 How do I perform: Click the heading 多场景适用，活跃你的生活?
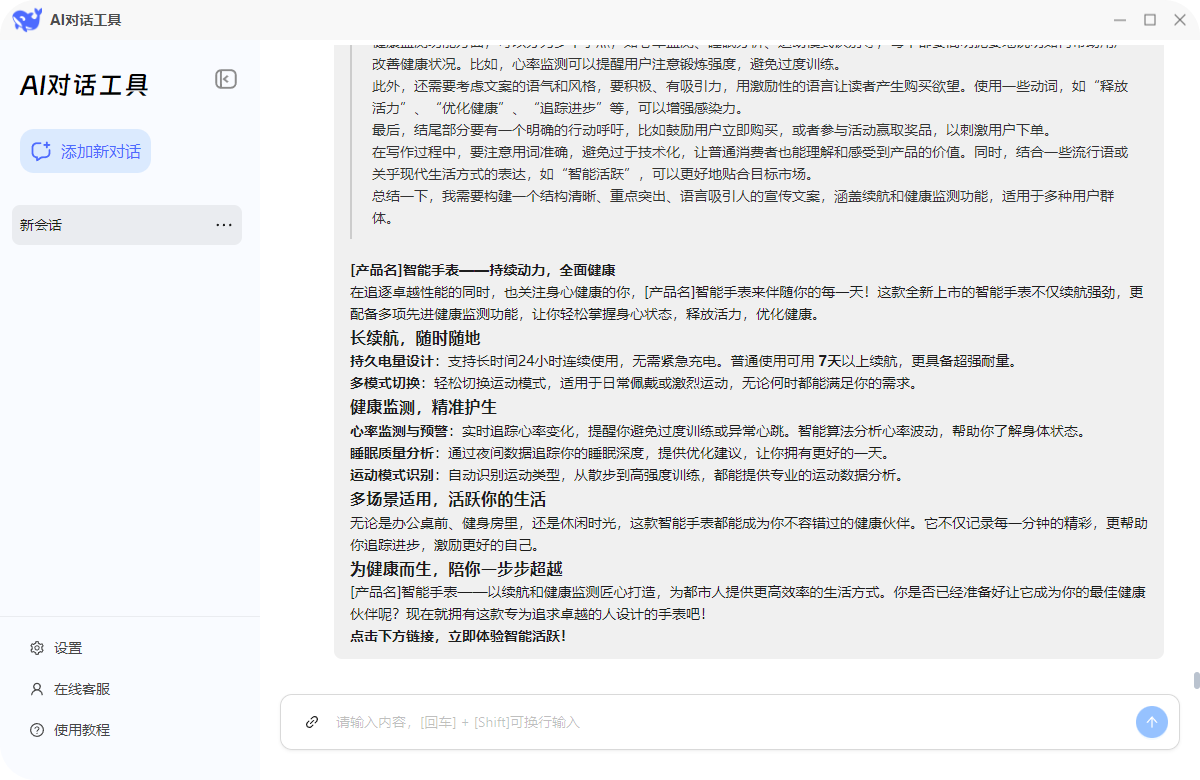click(448, 499)
